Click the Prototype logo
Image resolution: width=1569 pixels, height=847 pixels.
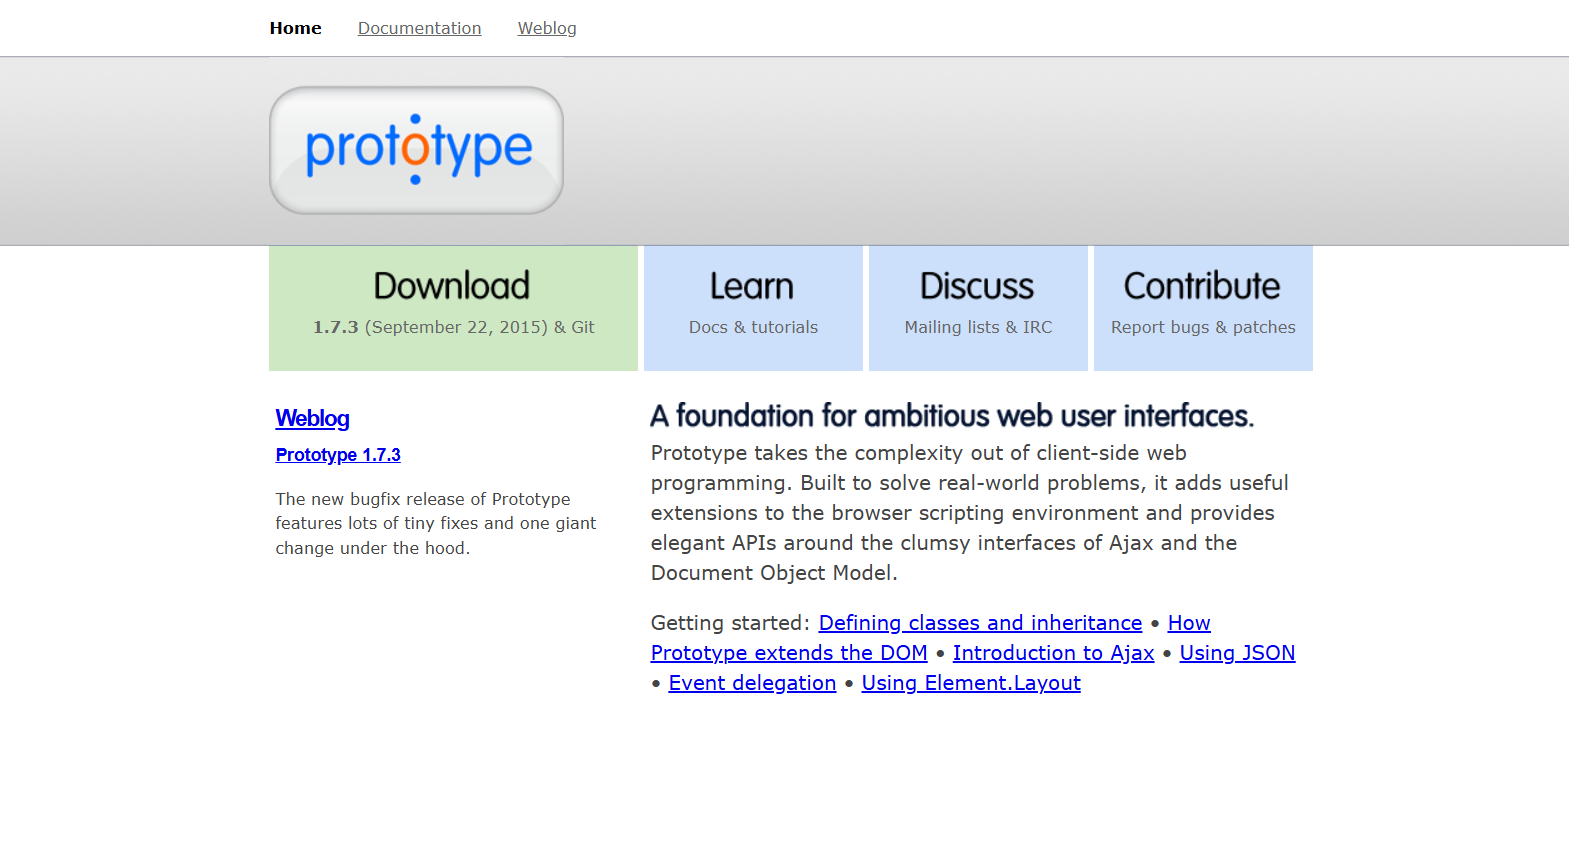416,150
